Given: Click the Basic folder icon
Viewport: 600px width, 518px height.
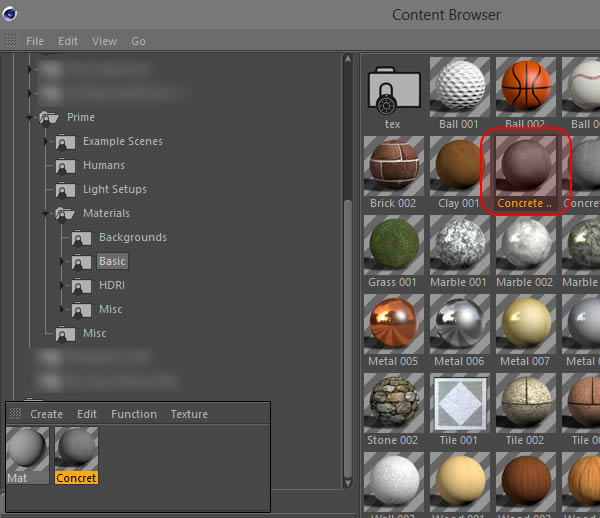Looking at the screenshot, I should pyautogui.click(x=81, y=262).
